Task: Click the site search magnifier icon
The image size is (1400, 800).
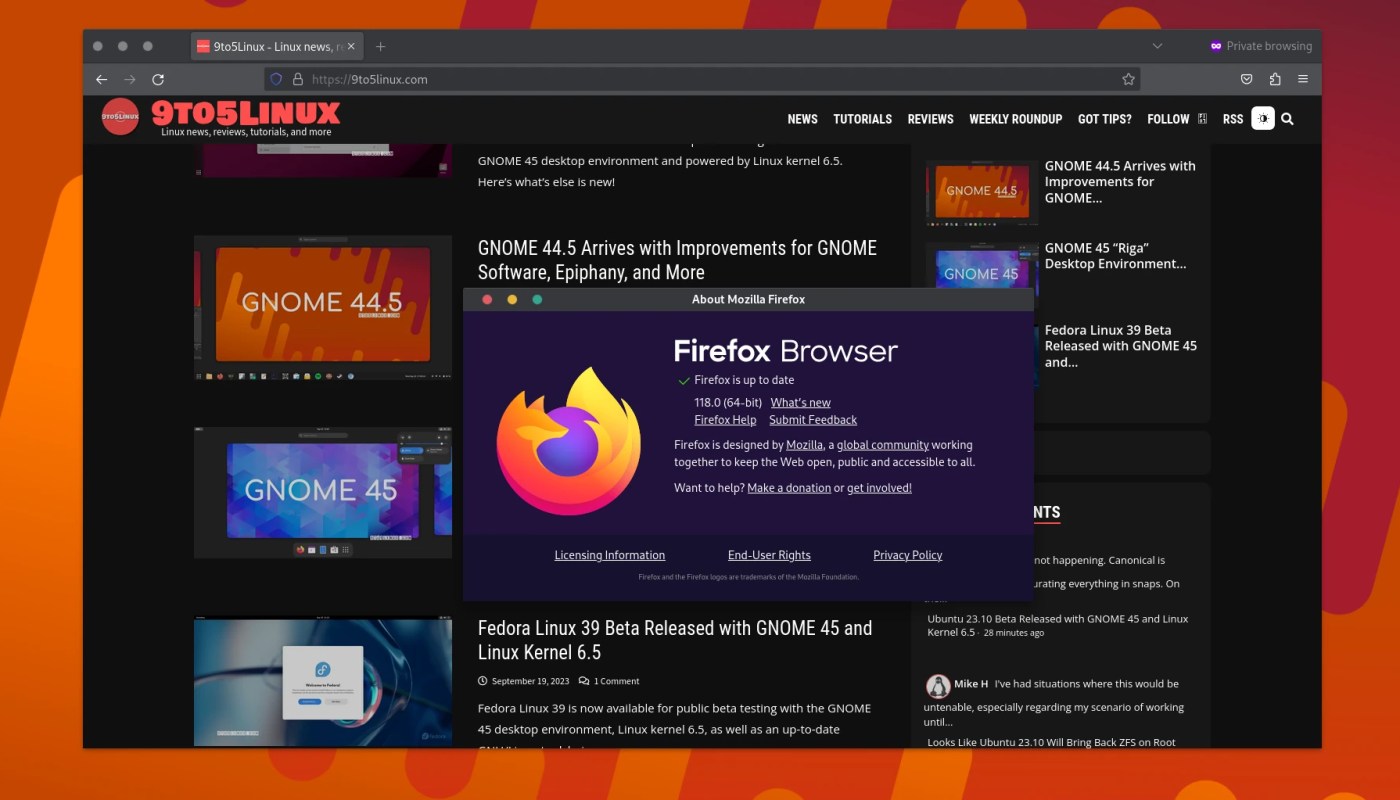Action: 1287,119
